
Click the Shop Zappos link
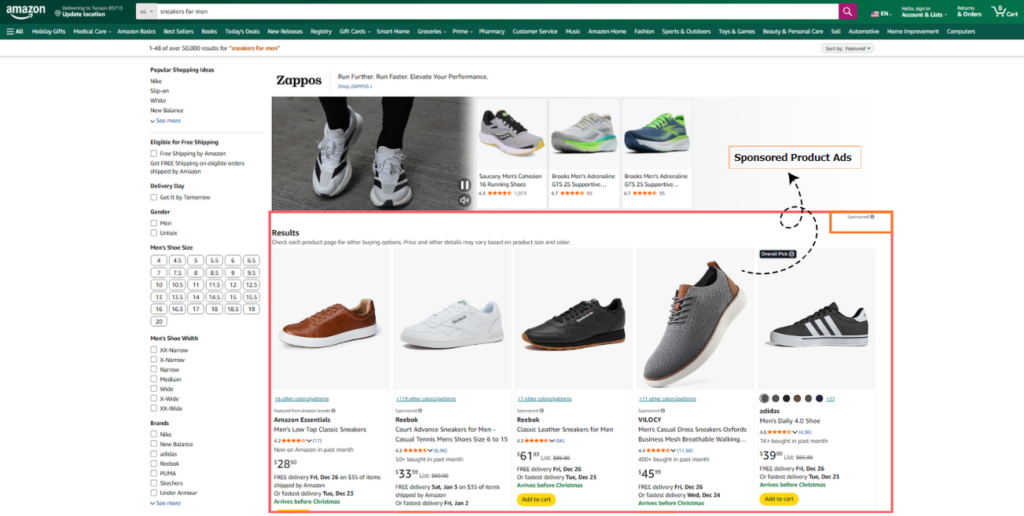coord(355,87)
